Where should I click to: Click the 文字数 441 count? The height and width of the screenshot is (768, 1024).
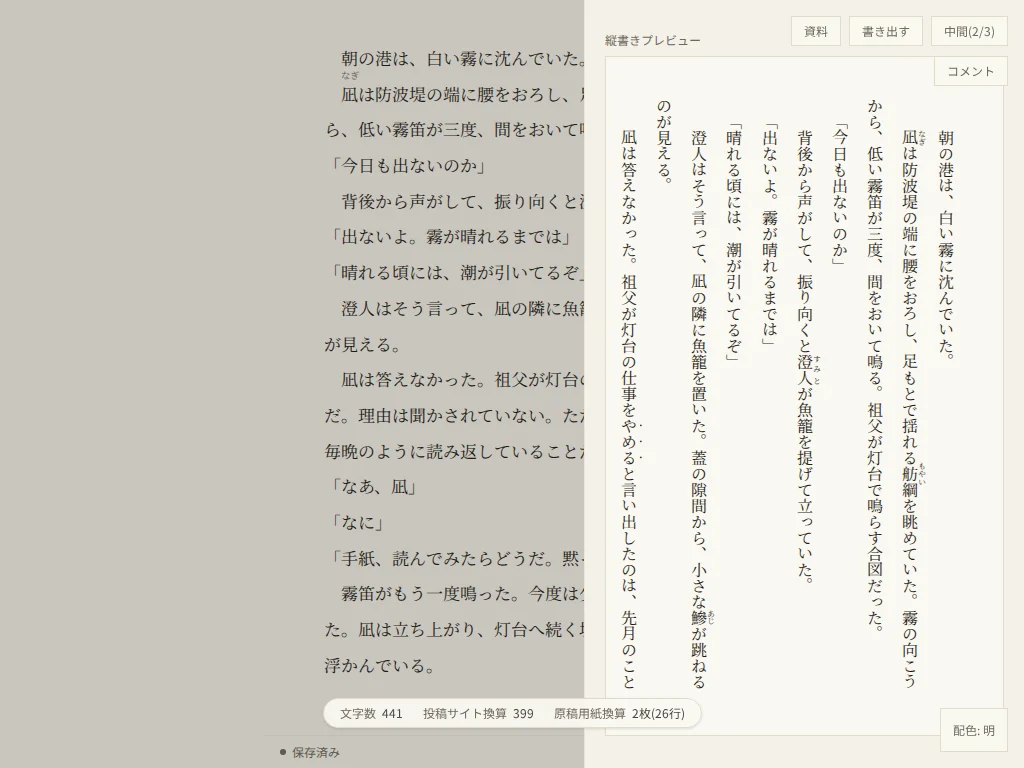tap(371, 714)
